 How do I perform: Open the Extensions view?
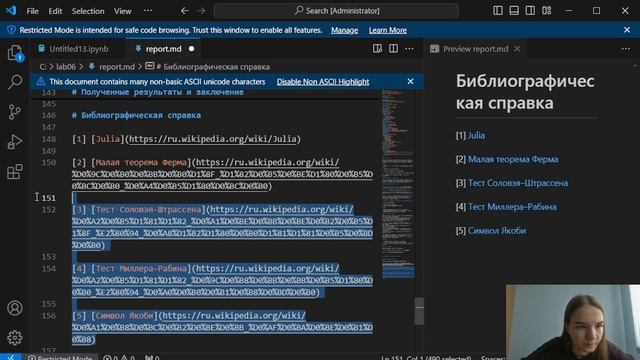15,172
